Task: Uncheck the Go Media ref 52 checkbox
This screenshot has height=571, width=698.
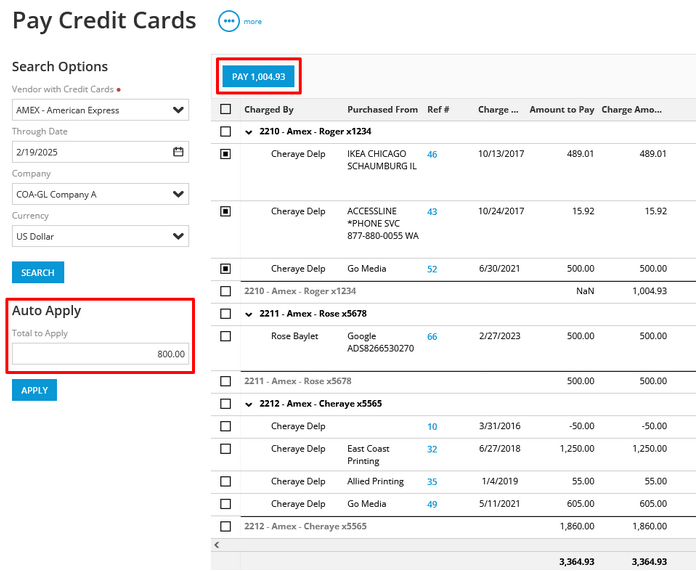Action: [226, 269]
